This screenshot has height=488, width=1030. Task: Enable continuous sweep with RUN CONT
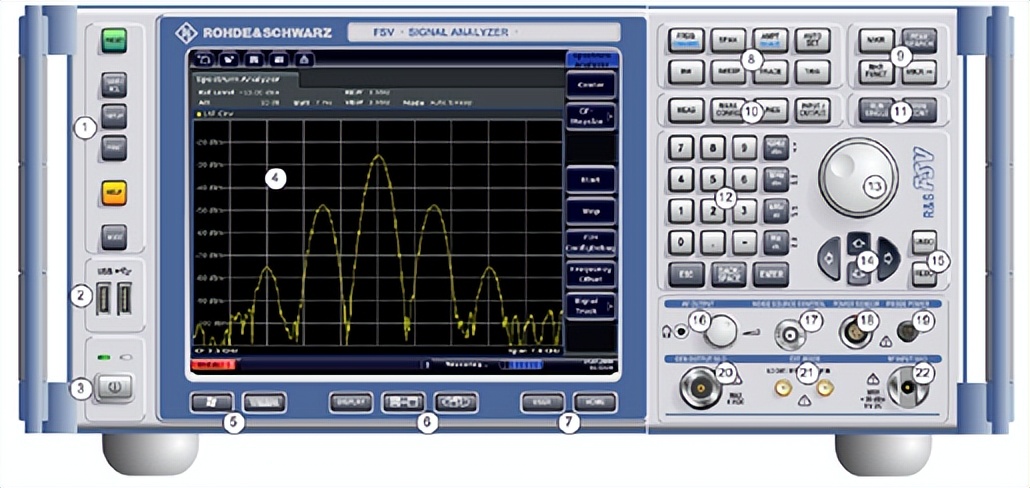point(919,110)
